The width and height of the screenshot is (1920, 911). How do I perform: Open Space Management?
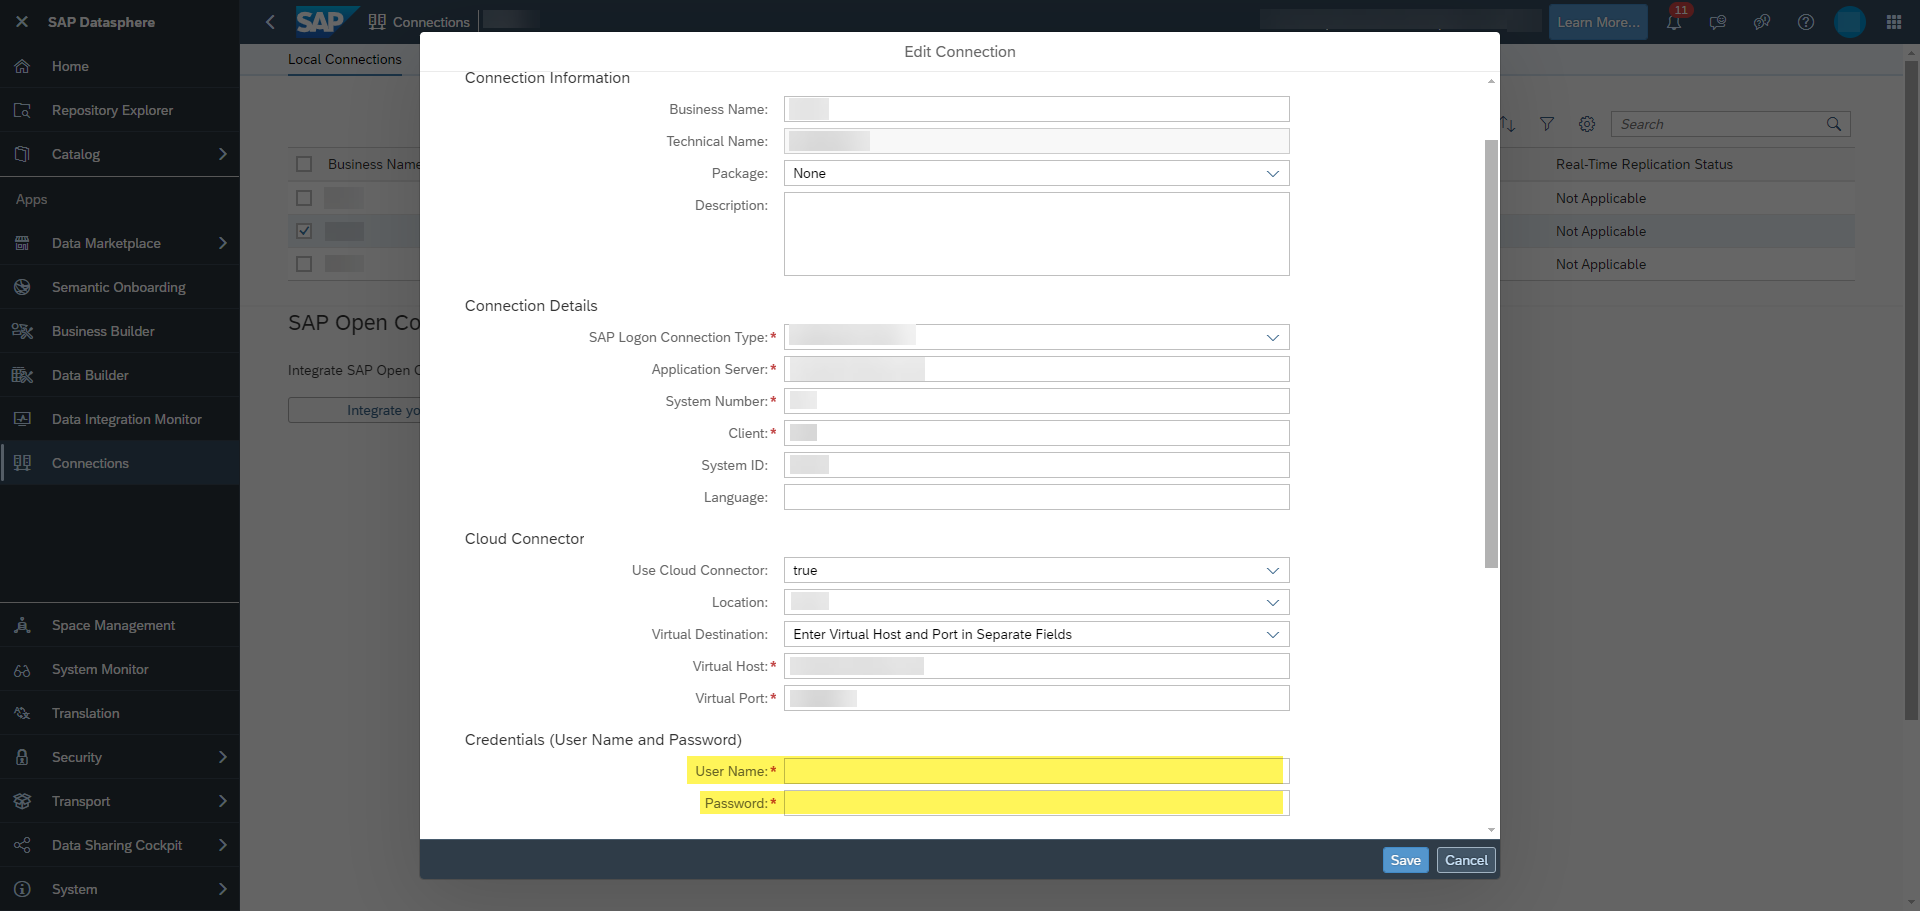[x=120, y=625]
